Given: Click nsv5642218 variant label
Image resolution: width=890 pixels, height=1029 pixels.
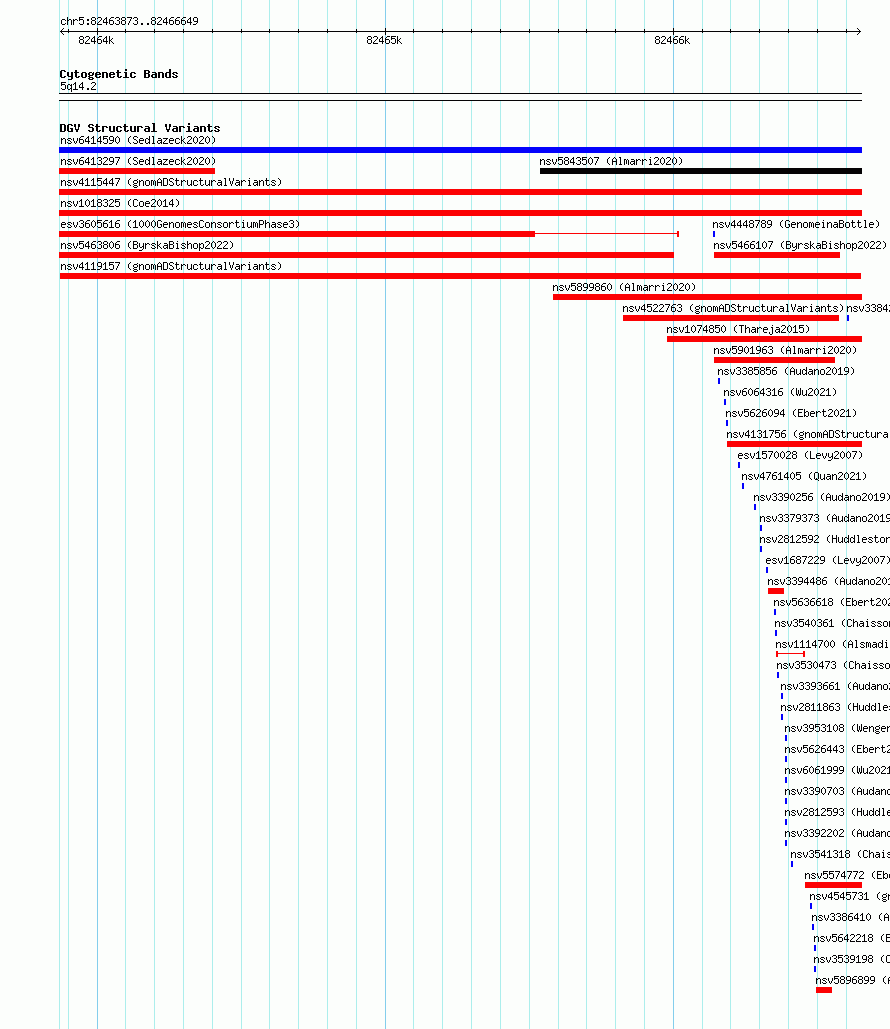Looking at the screenshot, I should click(851, 938).
